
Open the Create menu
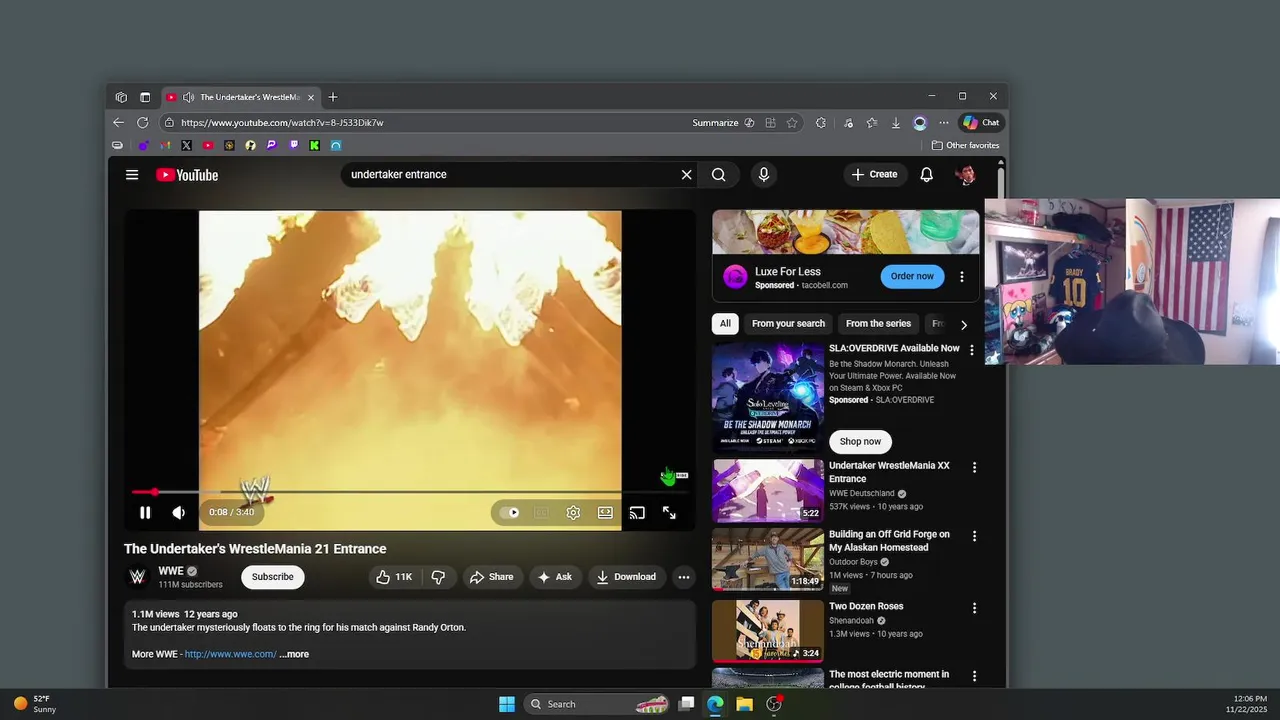tap(875, 175)
